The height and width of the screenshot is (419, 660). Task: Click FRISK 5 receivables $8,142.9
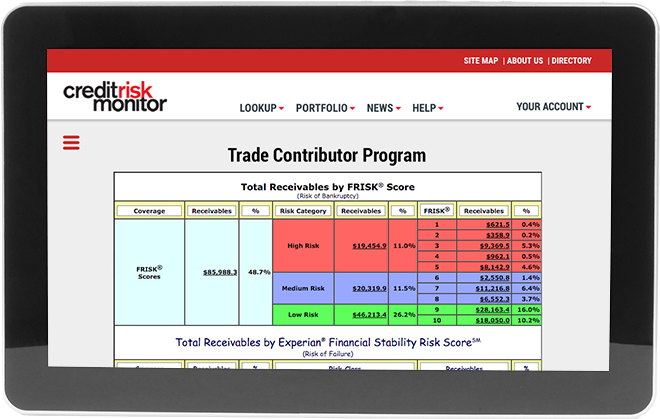point(495,267)
